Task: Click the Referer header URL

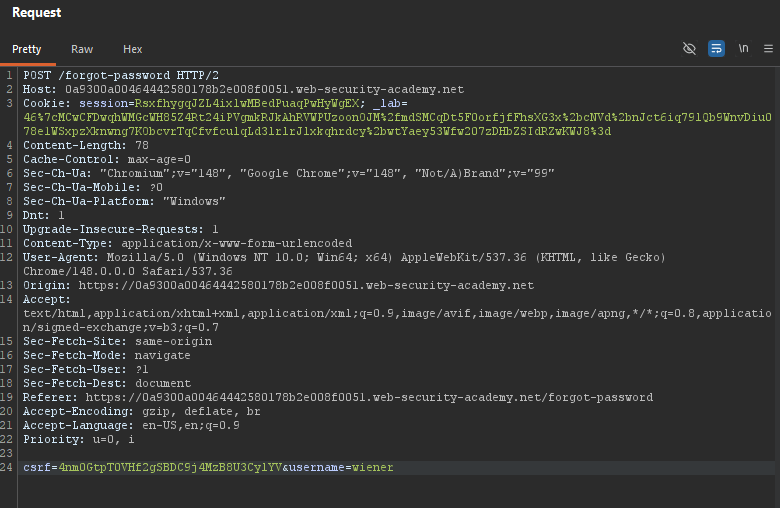Action: click(369, 398)
